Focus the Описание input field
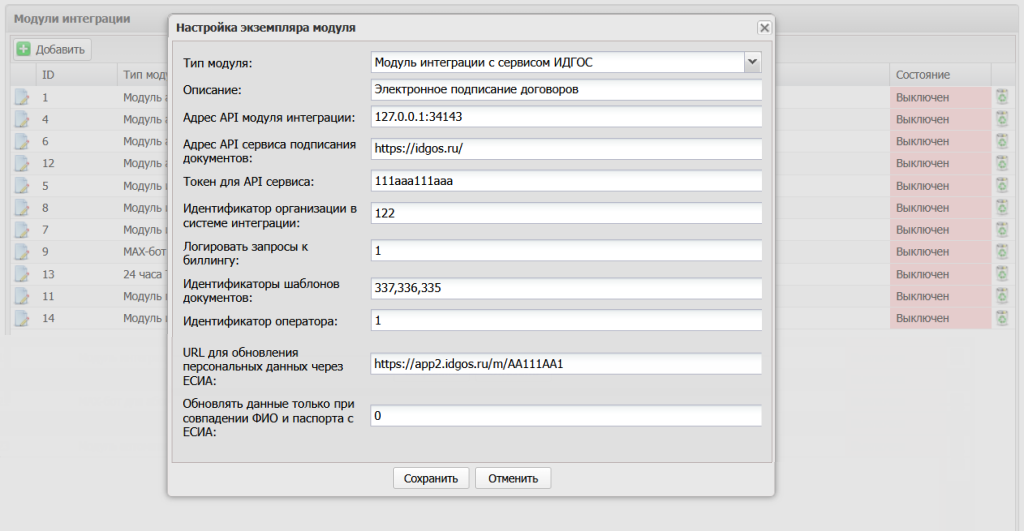Screen dimensions: 1024x531 pos(566,89)
